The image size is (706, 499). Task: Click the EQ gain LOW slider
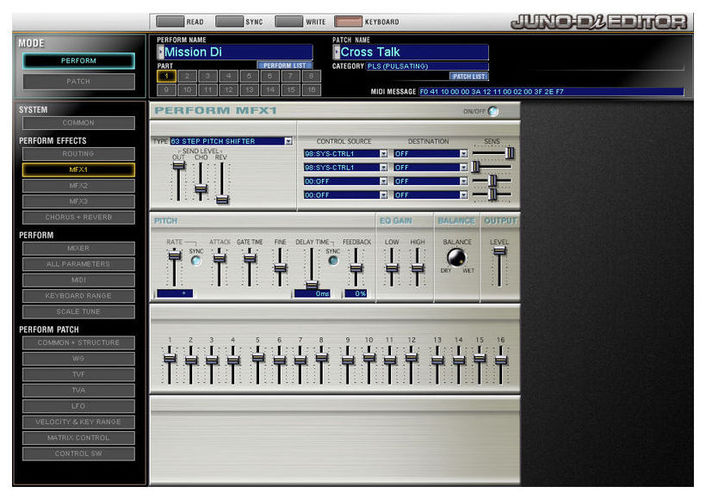(392, 267)
